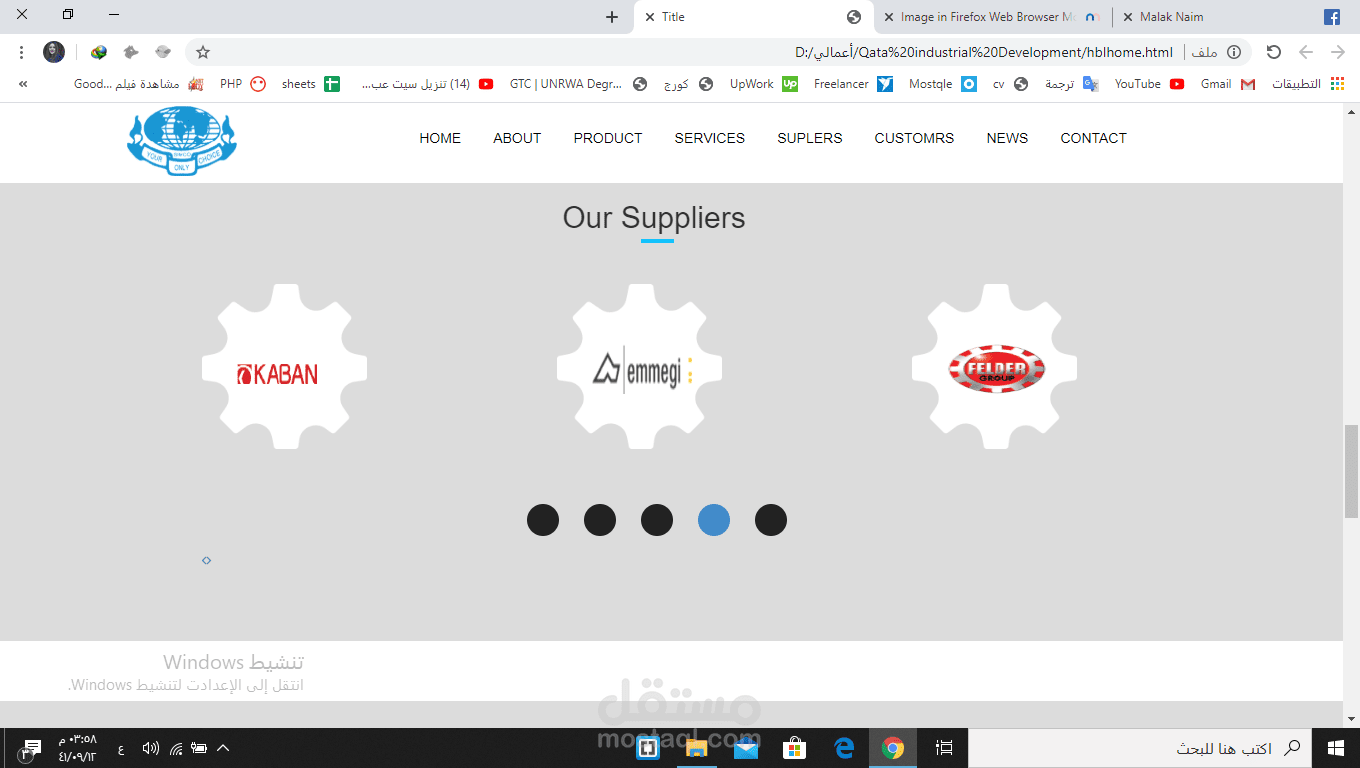Switch to the Image in Firefox Web Browser tab
The image size is (1360, 768).
coord(993,17)
